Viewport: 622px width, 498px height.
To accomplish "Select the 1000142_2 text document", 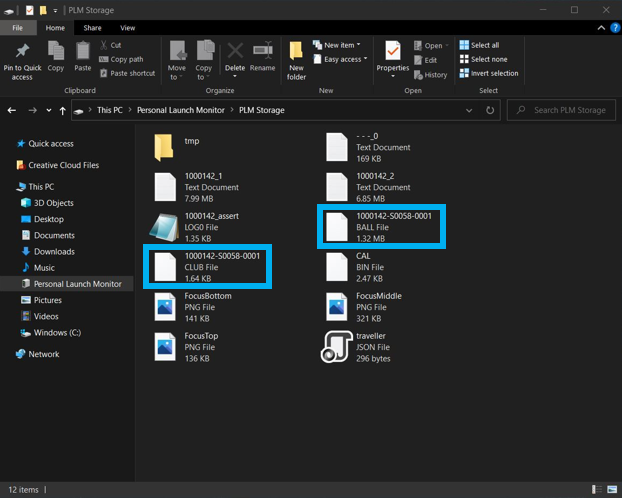I will click(x=367, y=187).
